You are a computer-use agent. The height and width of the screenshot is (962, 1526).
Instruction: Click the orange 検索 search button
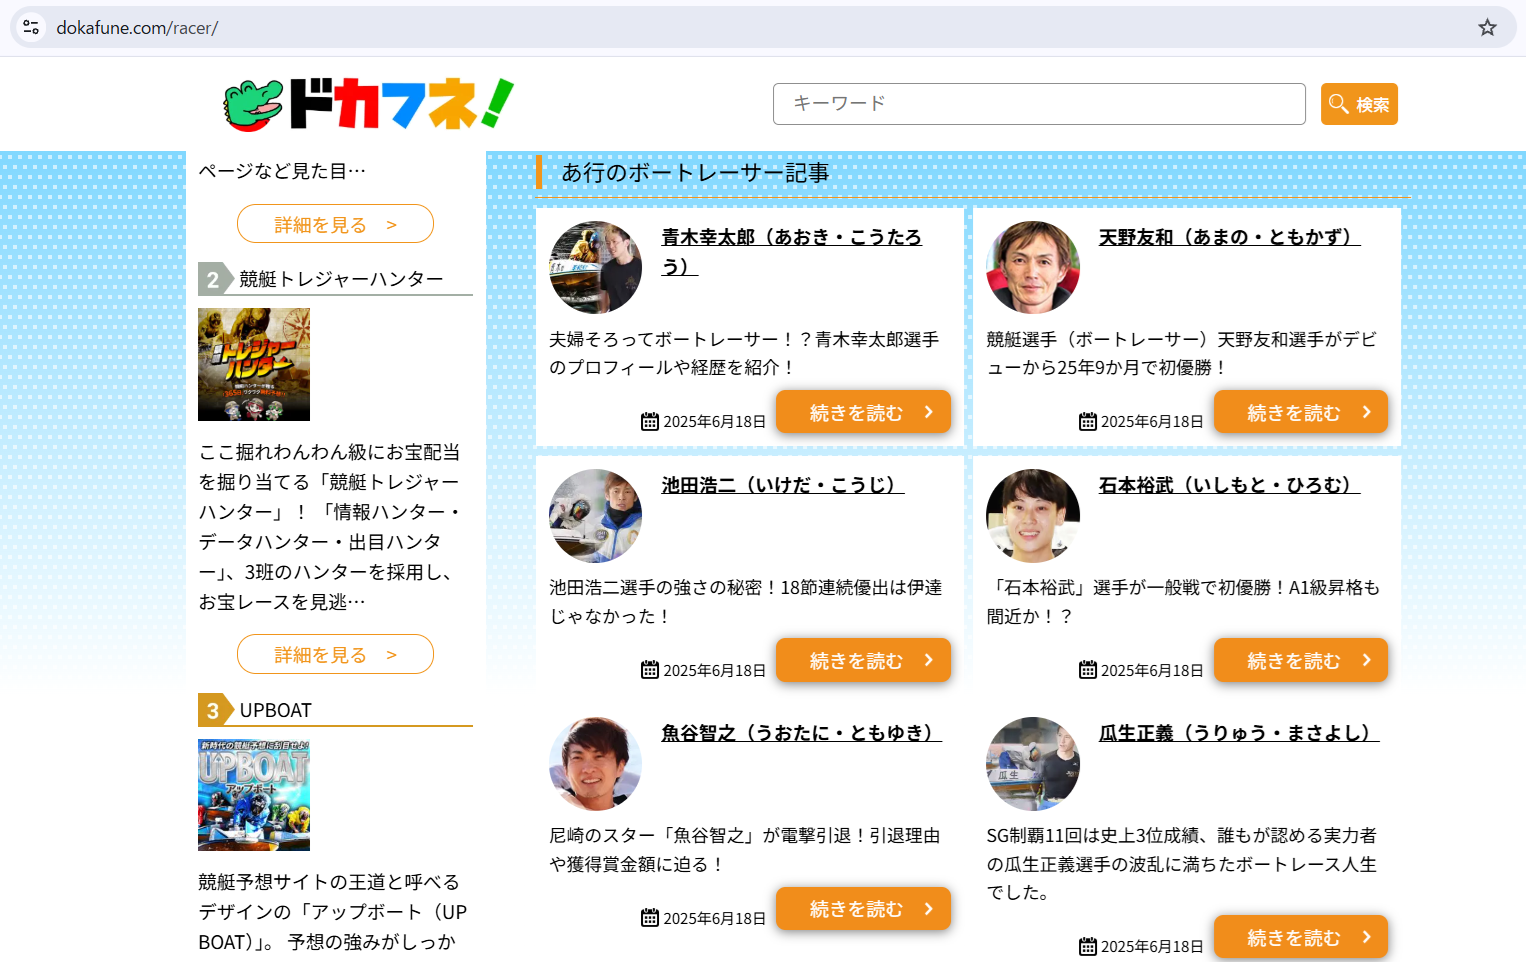(x=1358, y=104)
